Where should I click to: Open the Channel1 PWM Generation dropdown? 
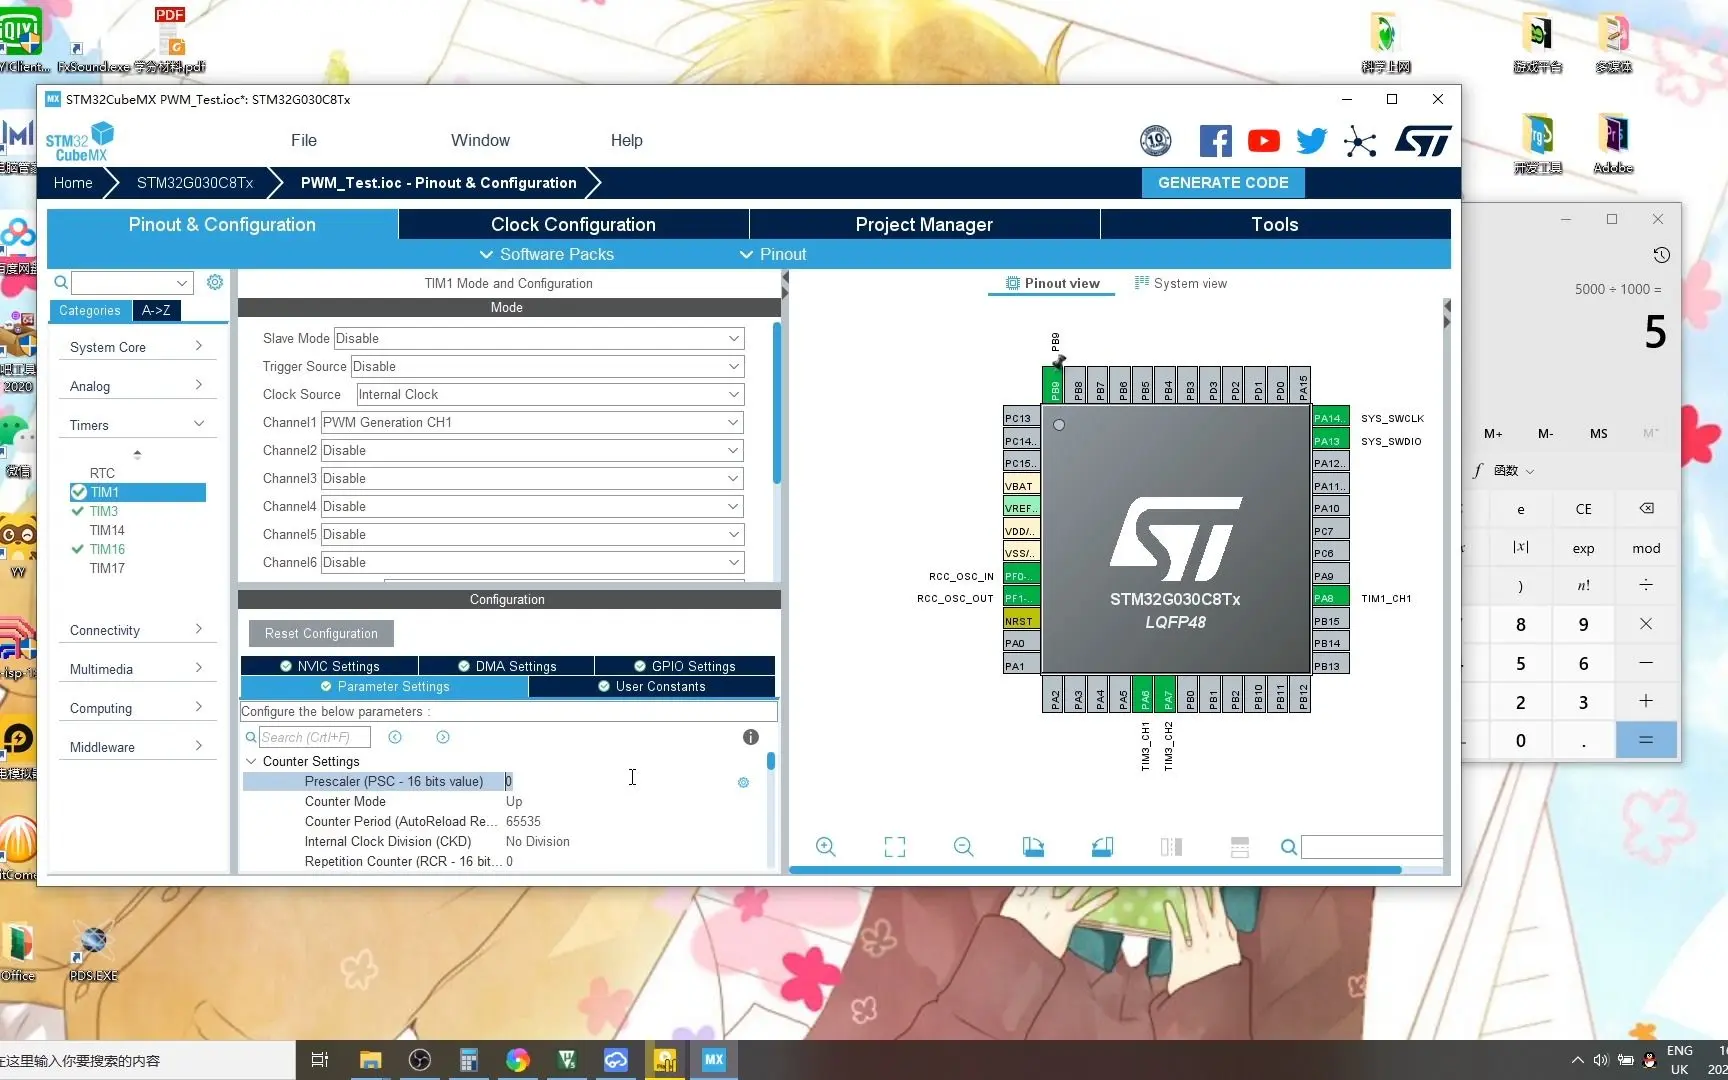[x=532, y=422]
